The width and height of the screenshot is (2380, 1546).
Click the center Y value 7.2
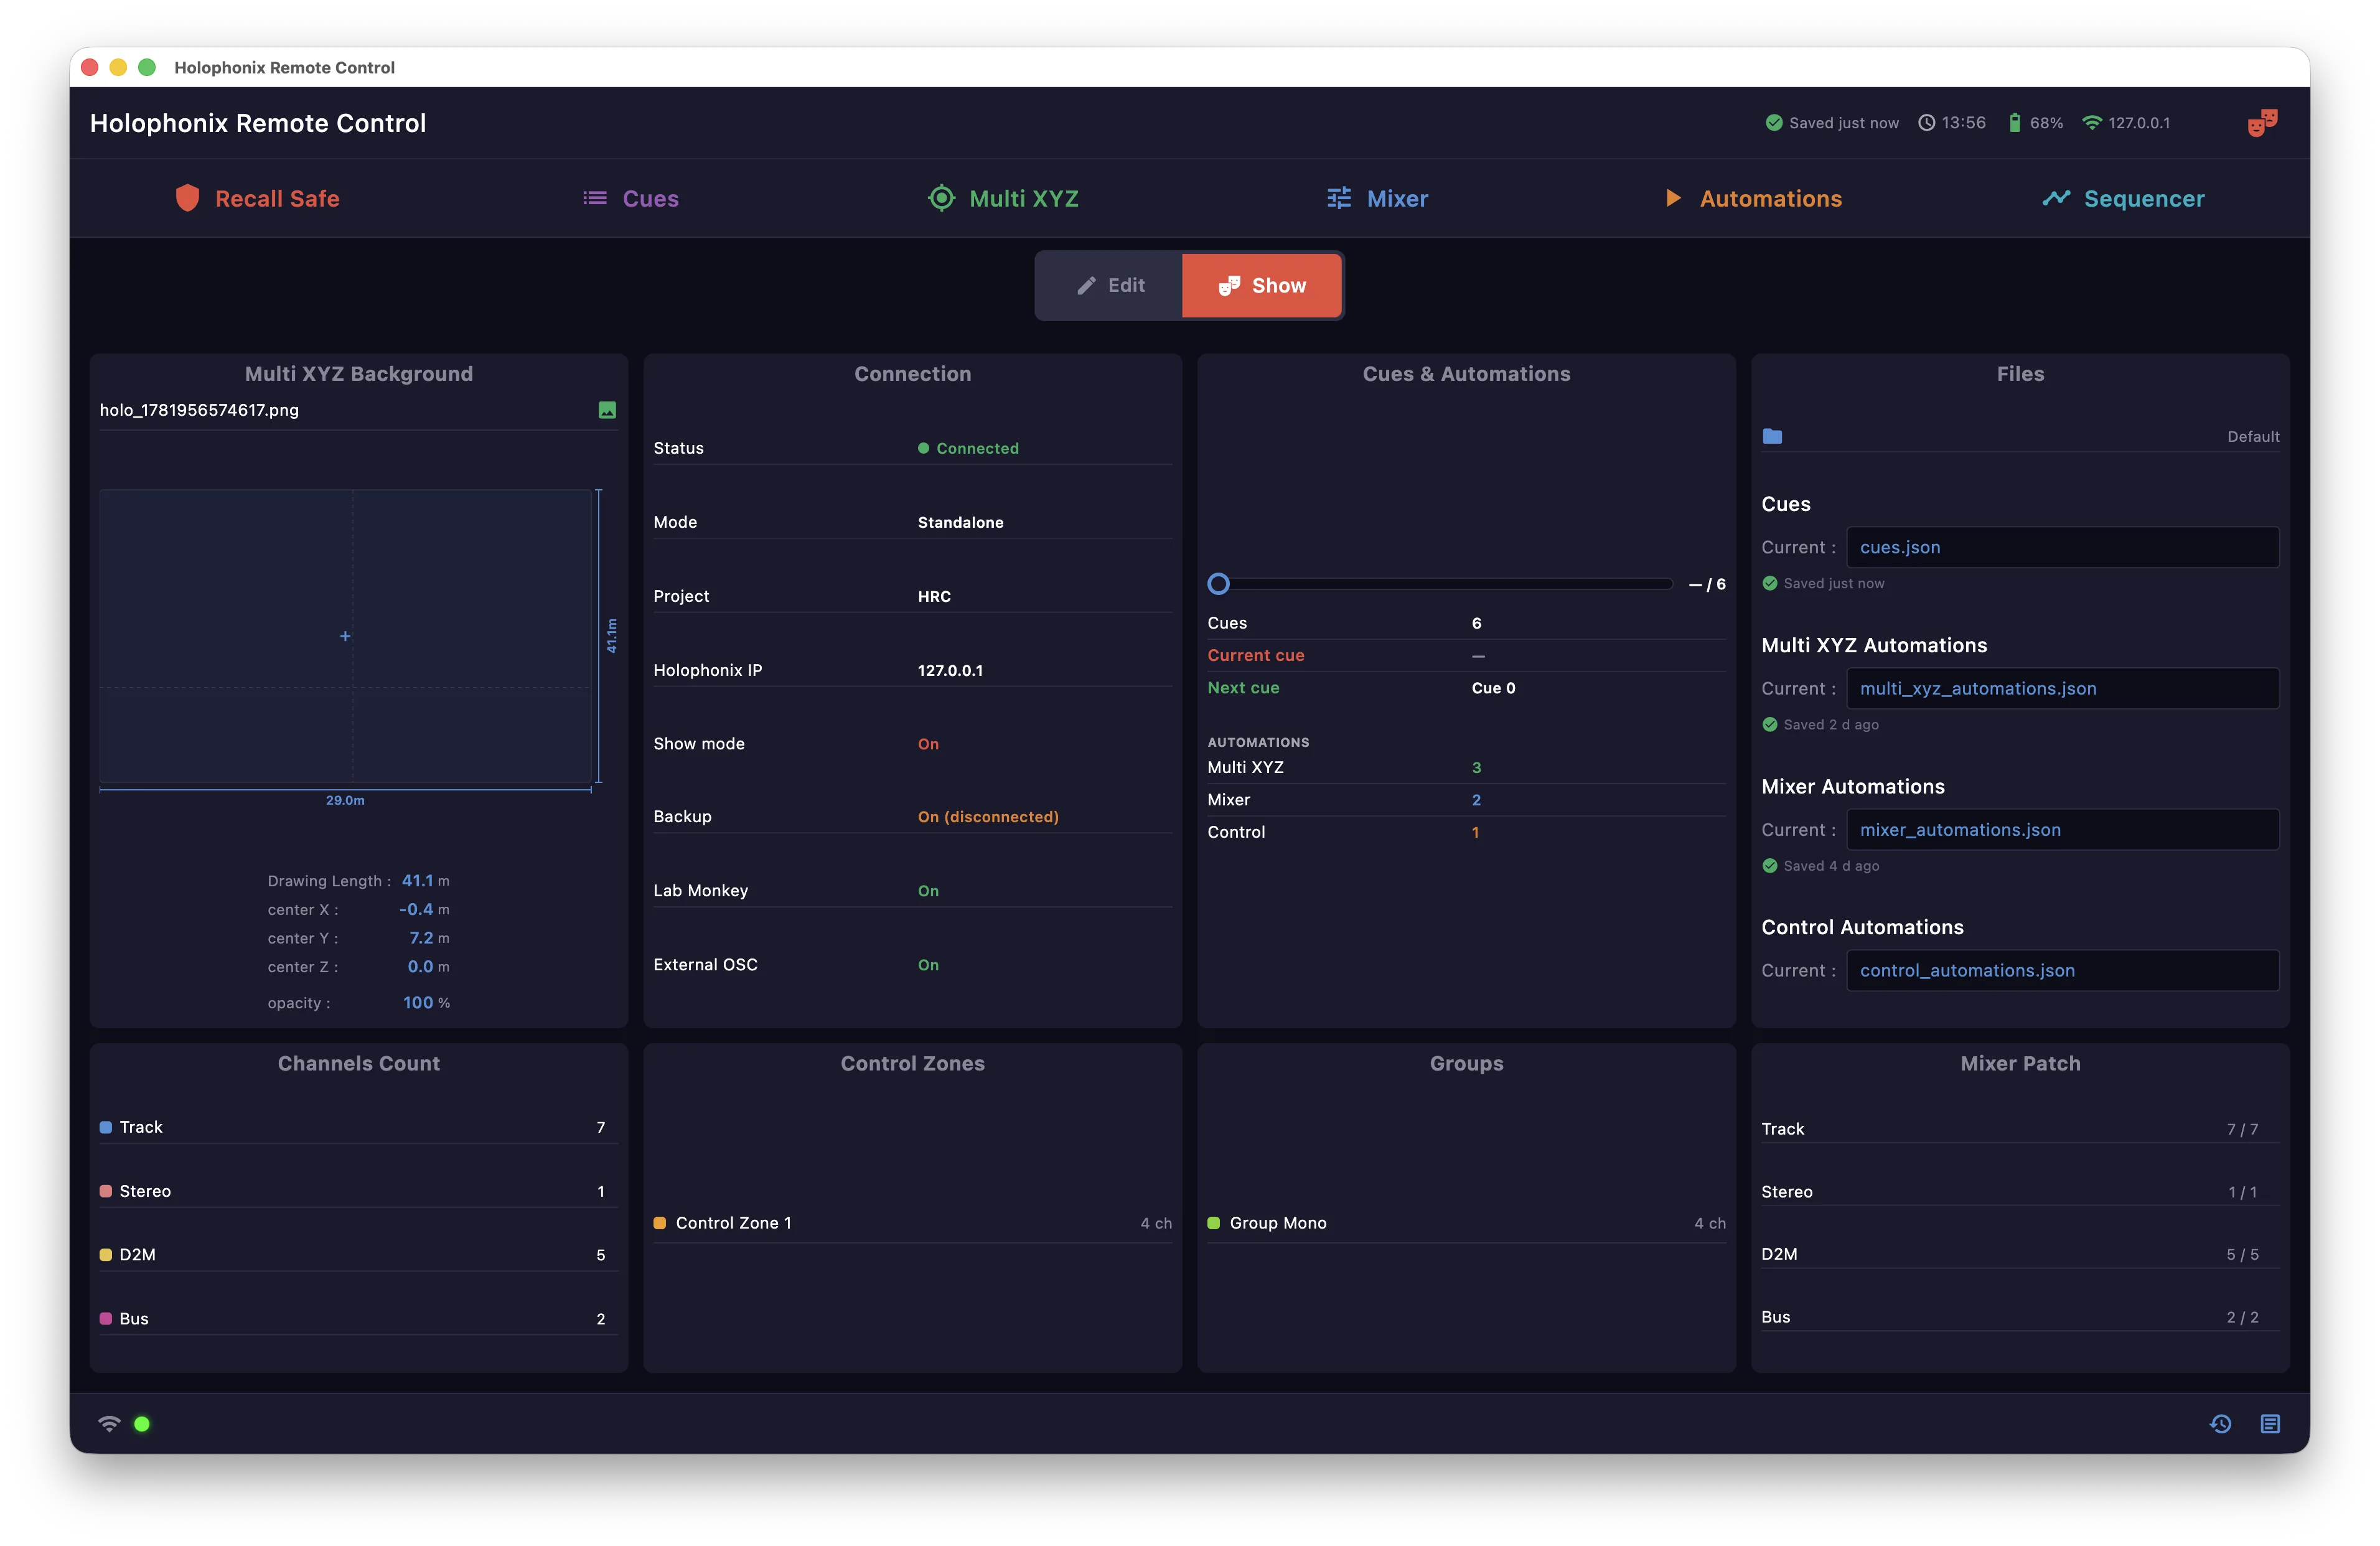pos(421,938)
